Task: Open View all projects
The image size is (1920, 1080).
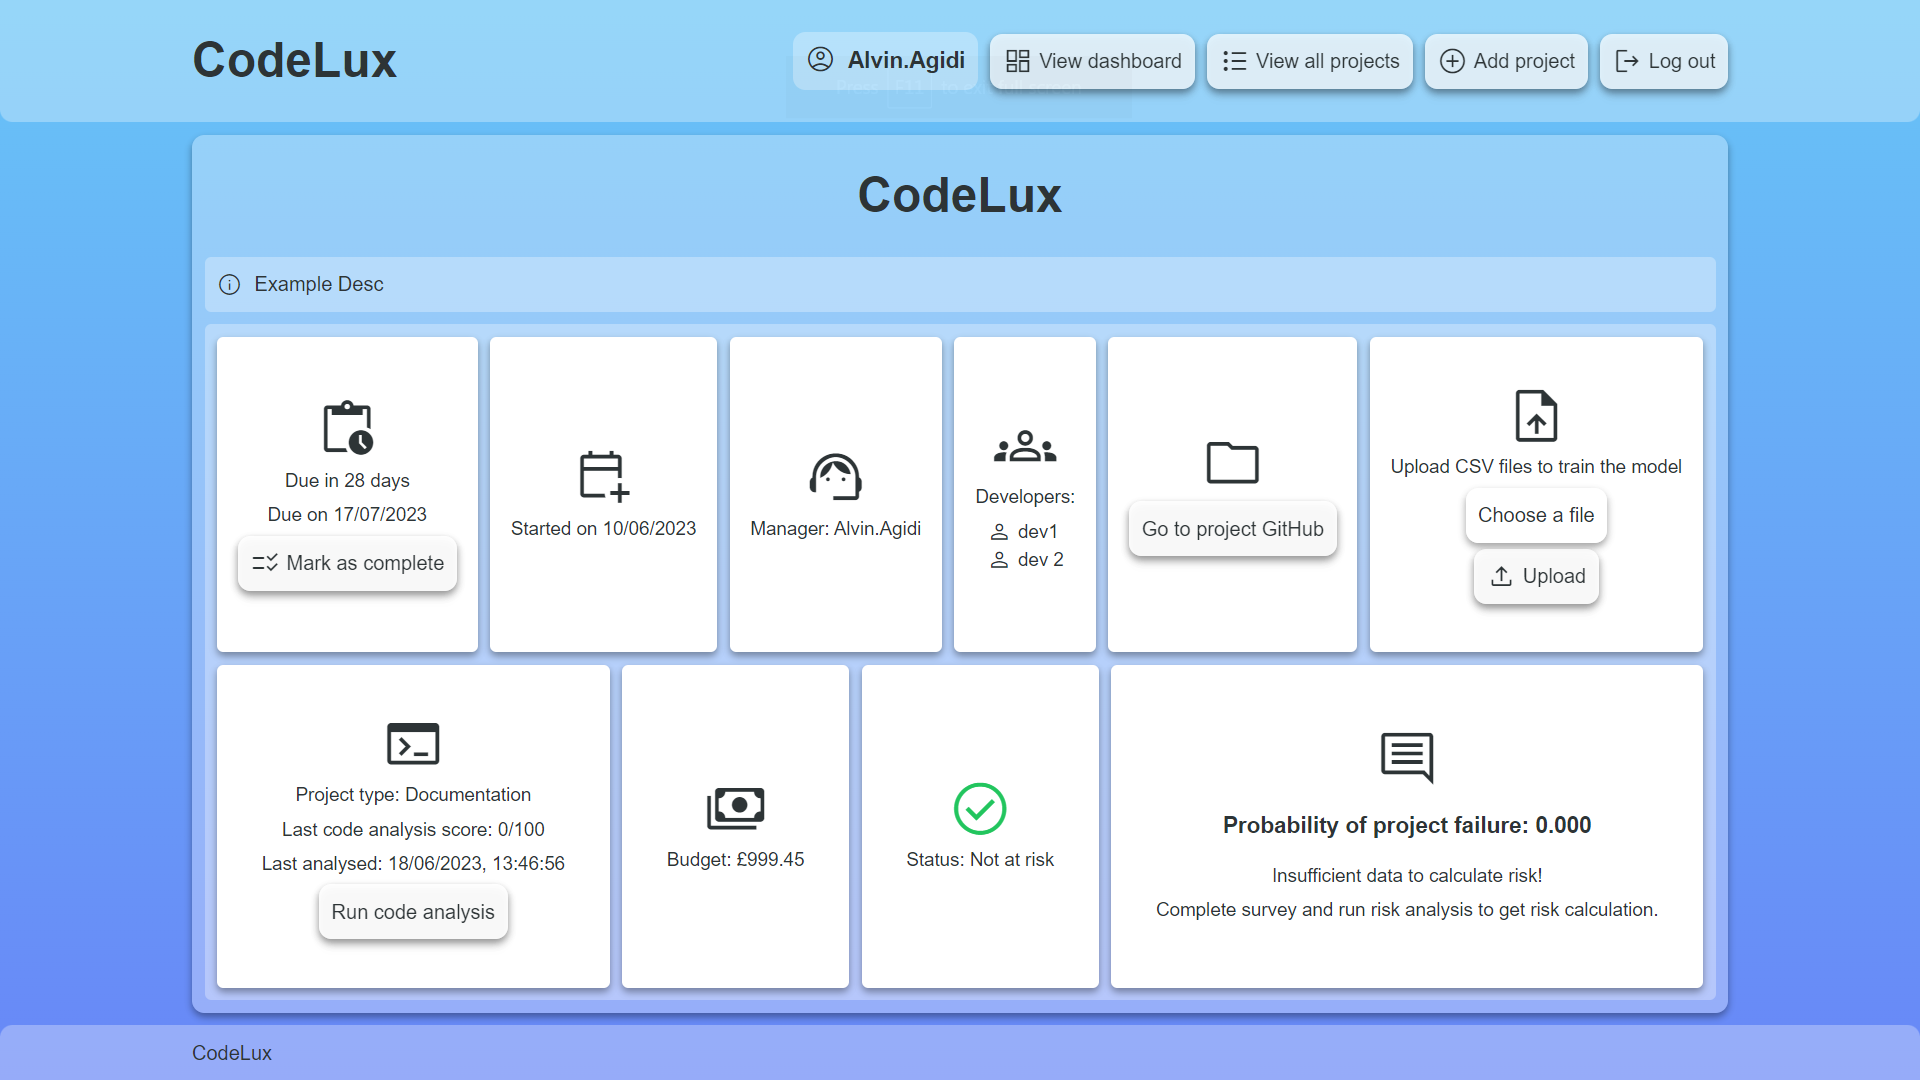Action: 1310,61
